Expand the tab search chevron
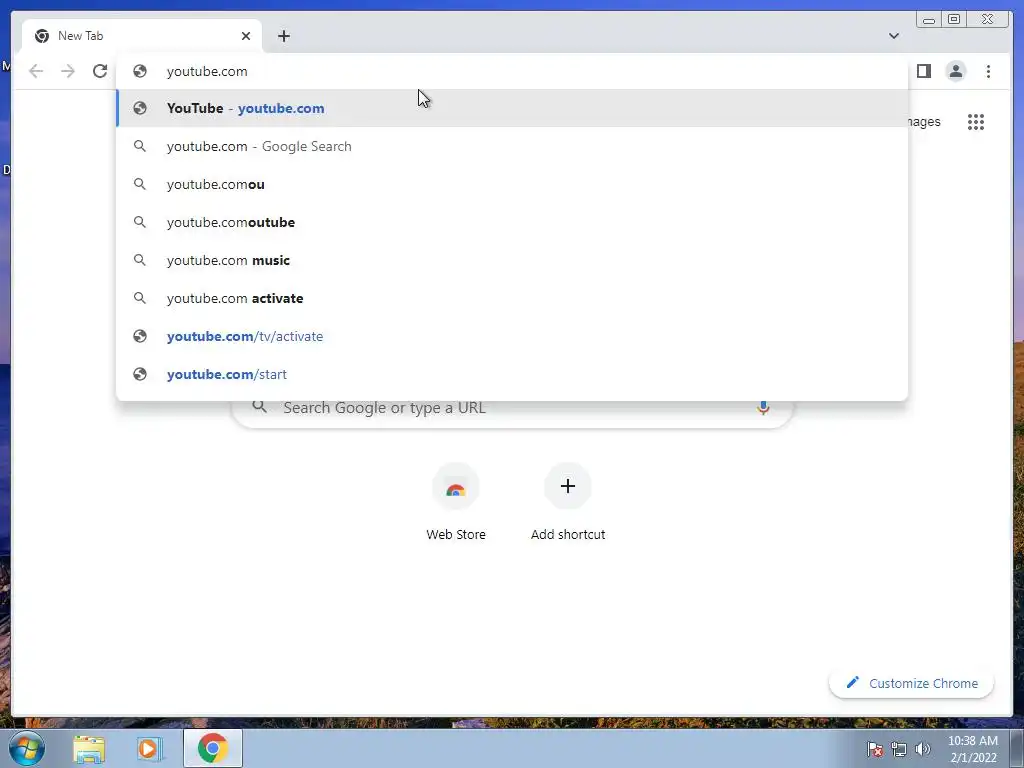The height and width of the screenshot is (768, 1024). pos(893,36)
